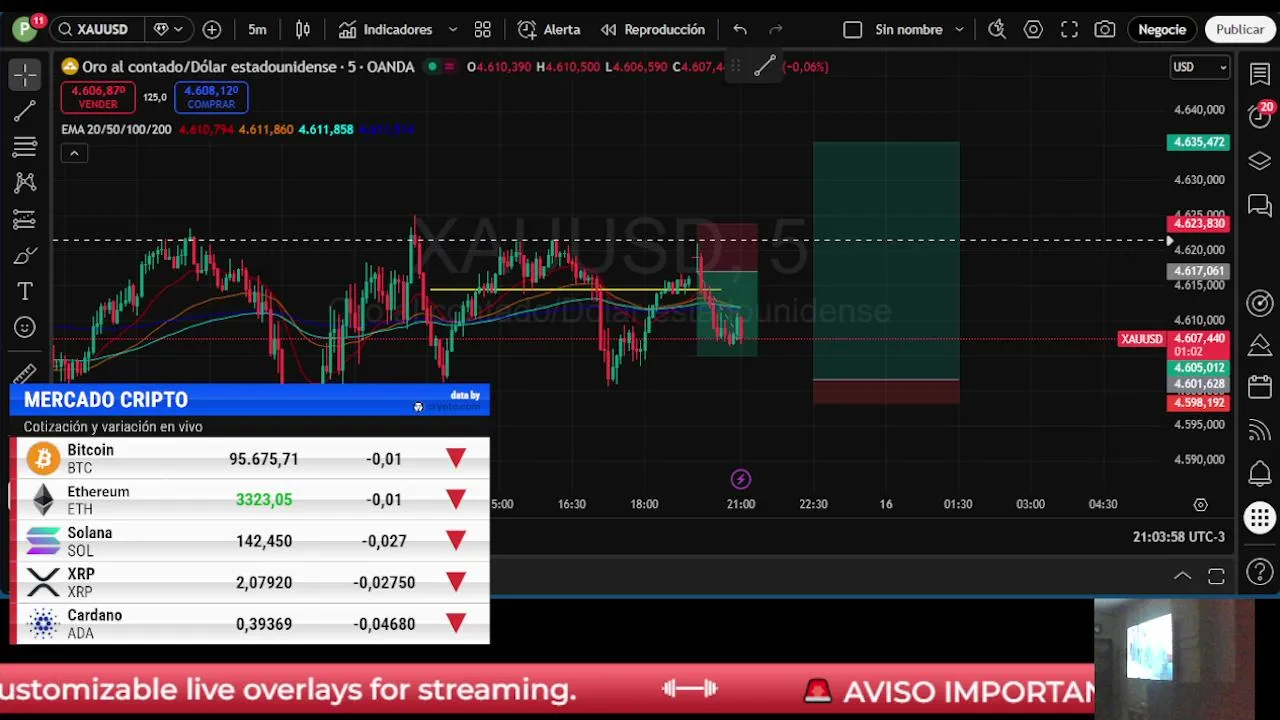
Task: Open the Indicadores menu
Action: (385, 29)
